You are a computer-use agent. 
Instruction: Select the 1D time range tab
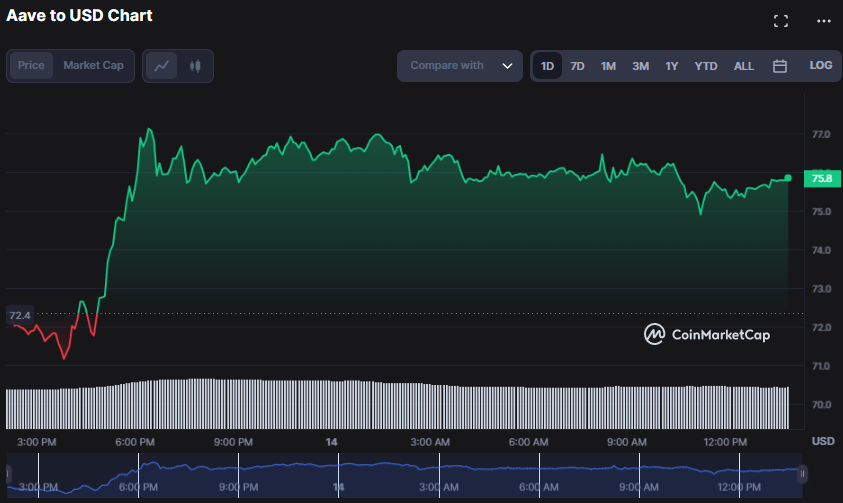click(x=547, y=66)
